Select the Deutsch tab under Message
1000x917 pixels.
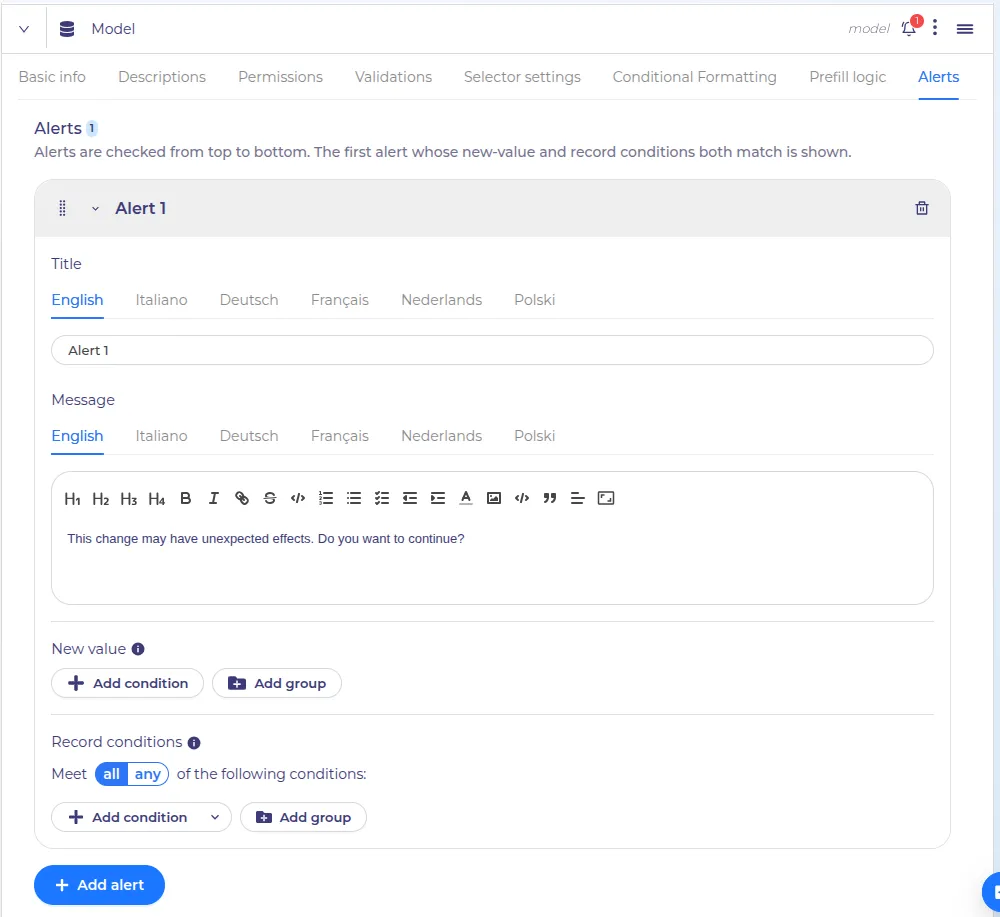(x=249, y=436)
